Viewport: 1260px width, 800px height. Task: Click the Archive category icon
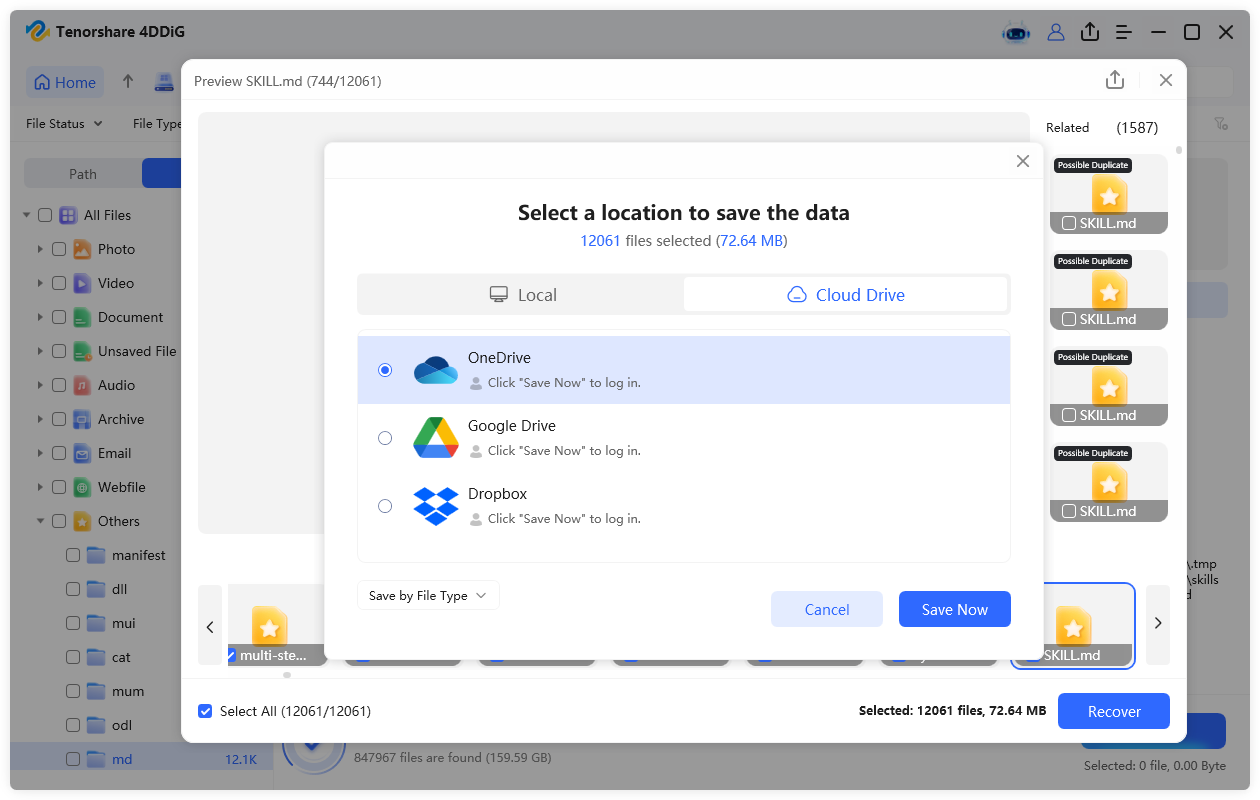pyautogui.click(x=83, y=419)
